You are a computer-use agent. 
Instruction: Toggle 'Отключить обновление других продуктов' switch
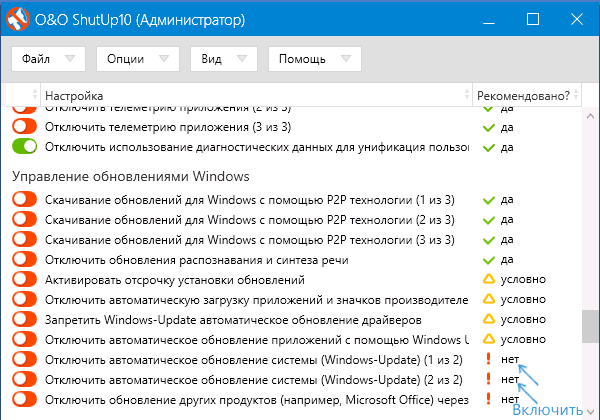click(24, 399)
